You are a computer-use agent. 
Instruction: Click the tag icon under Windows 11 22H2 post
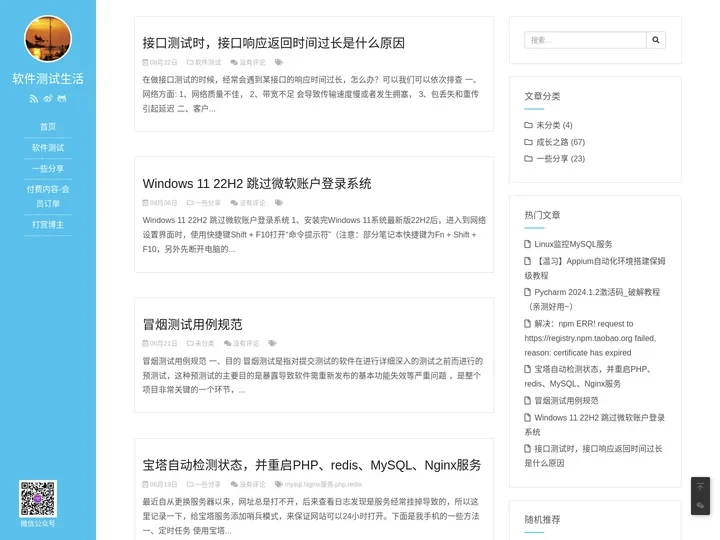click(279, 202)
